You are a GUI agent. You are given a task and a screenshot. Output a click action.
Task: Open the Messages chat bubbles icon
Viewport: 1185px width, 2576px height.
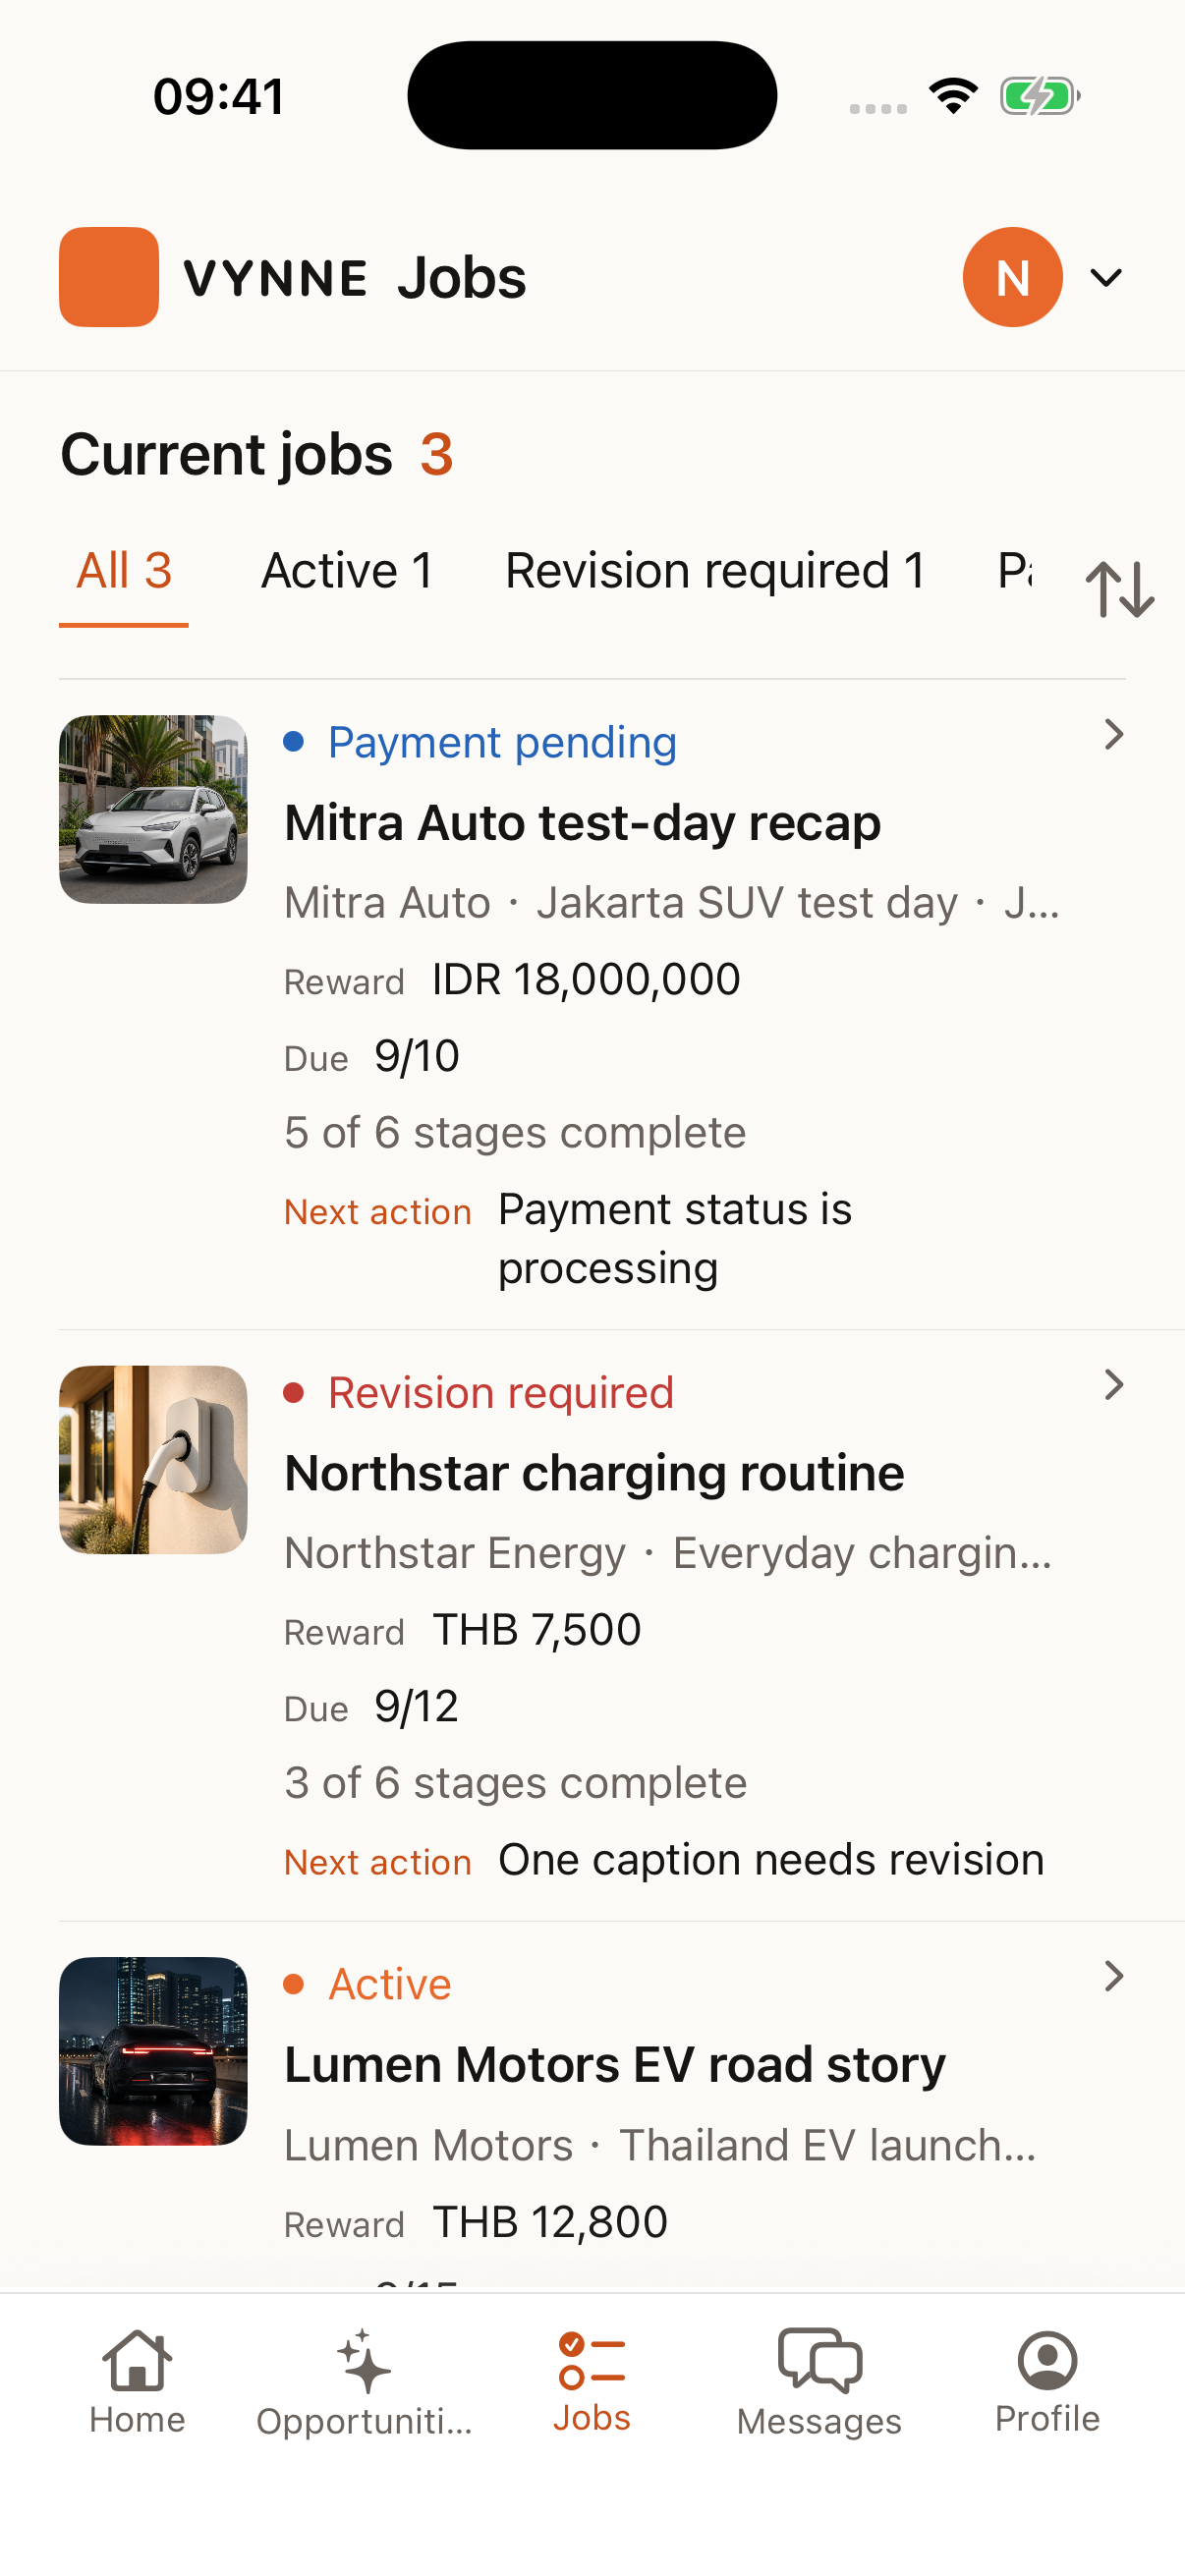tap(819, 2360)
